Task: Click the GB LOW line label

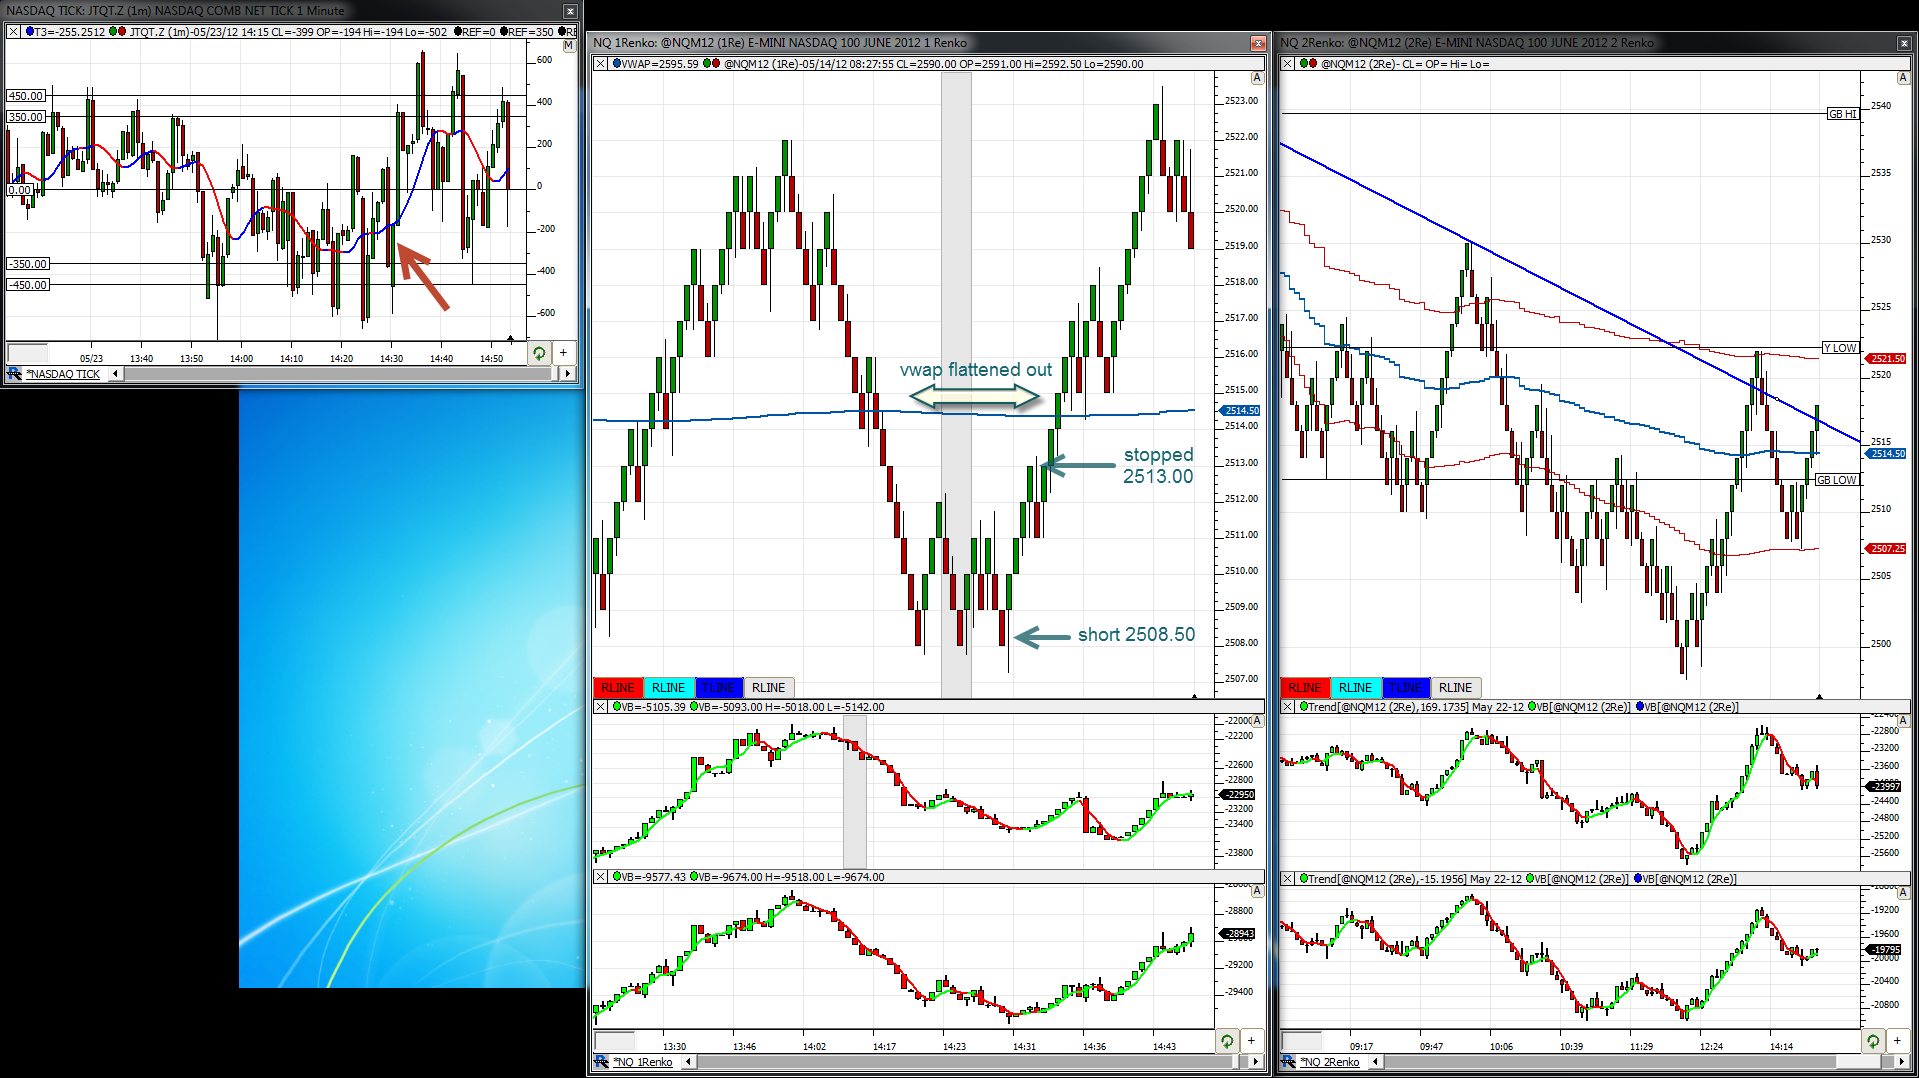Action: coord(1836,480)
